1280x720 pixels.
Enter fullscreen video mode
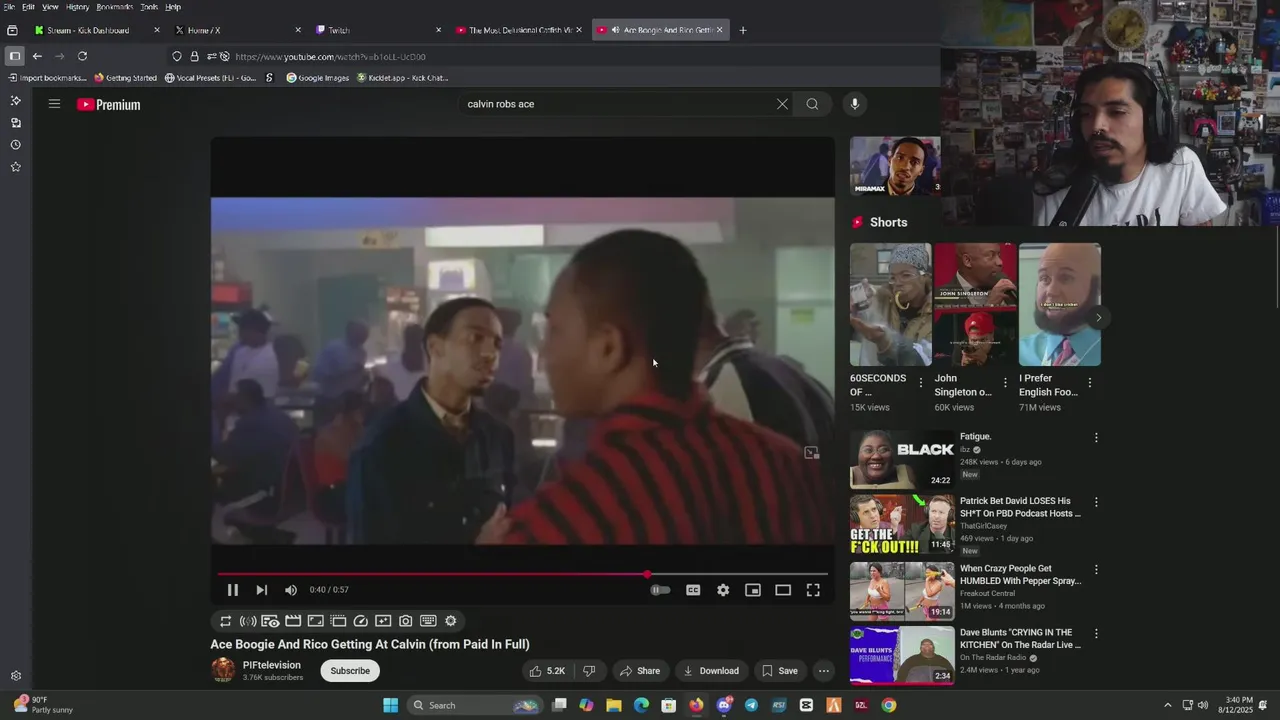[x=813, y=590]
